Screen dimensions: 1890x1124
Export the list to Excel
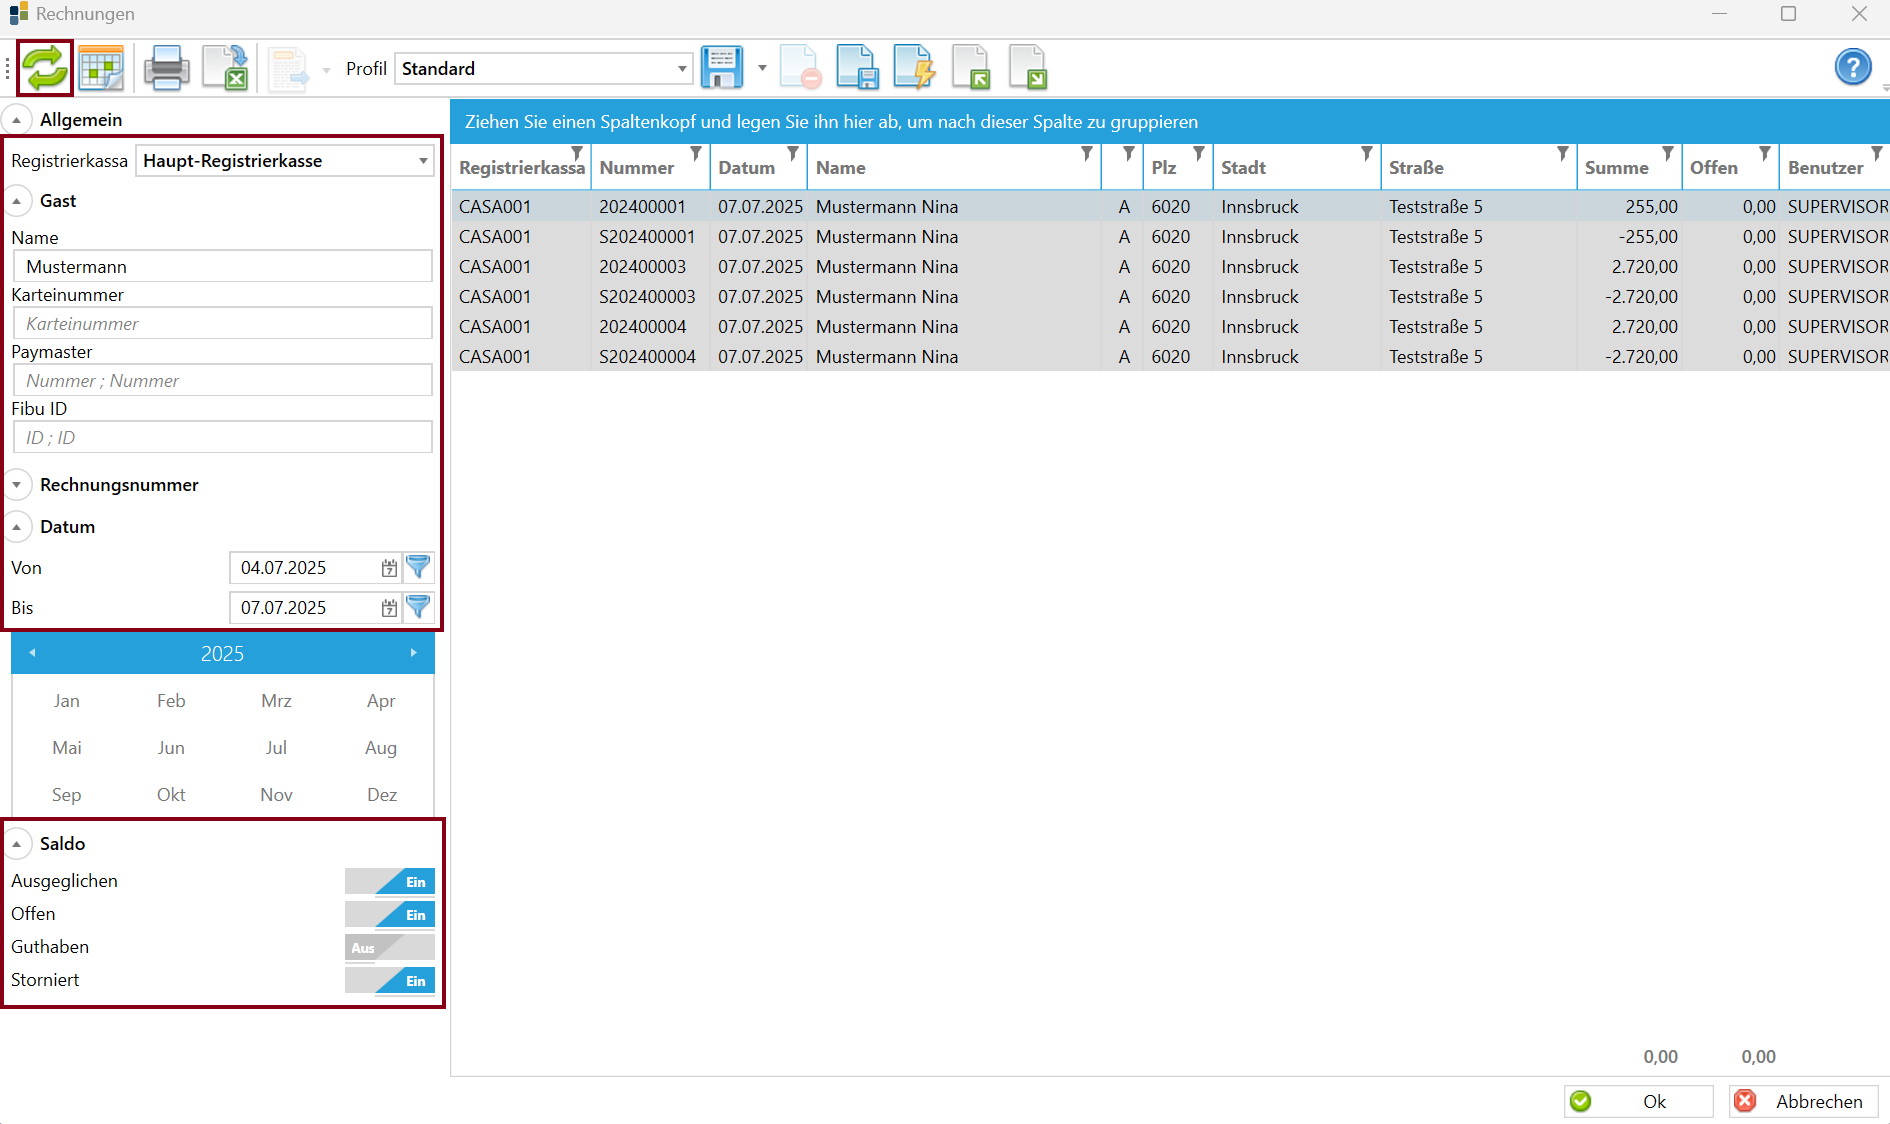(225, 68)
